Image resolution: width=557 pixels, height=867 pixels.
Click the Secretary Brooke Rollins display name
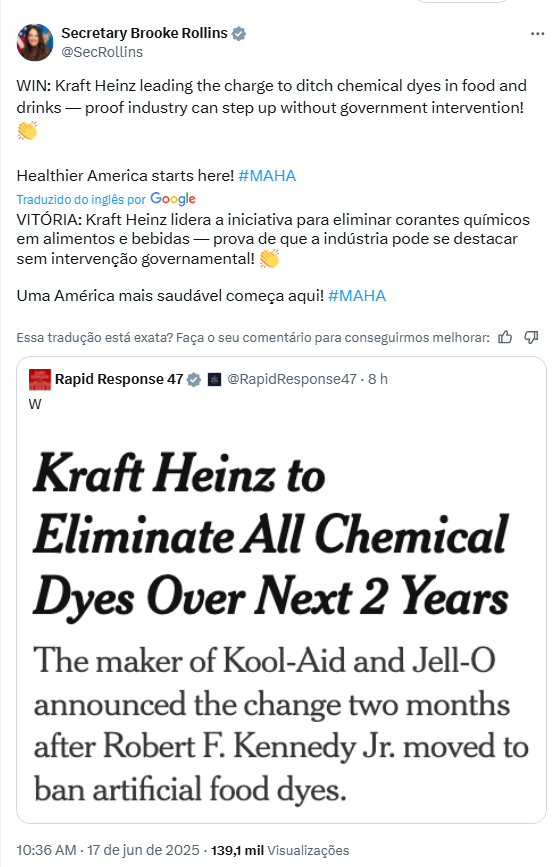(144, 33)
